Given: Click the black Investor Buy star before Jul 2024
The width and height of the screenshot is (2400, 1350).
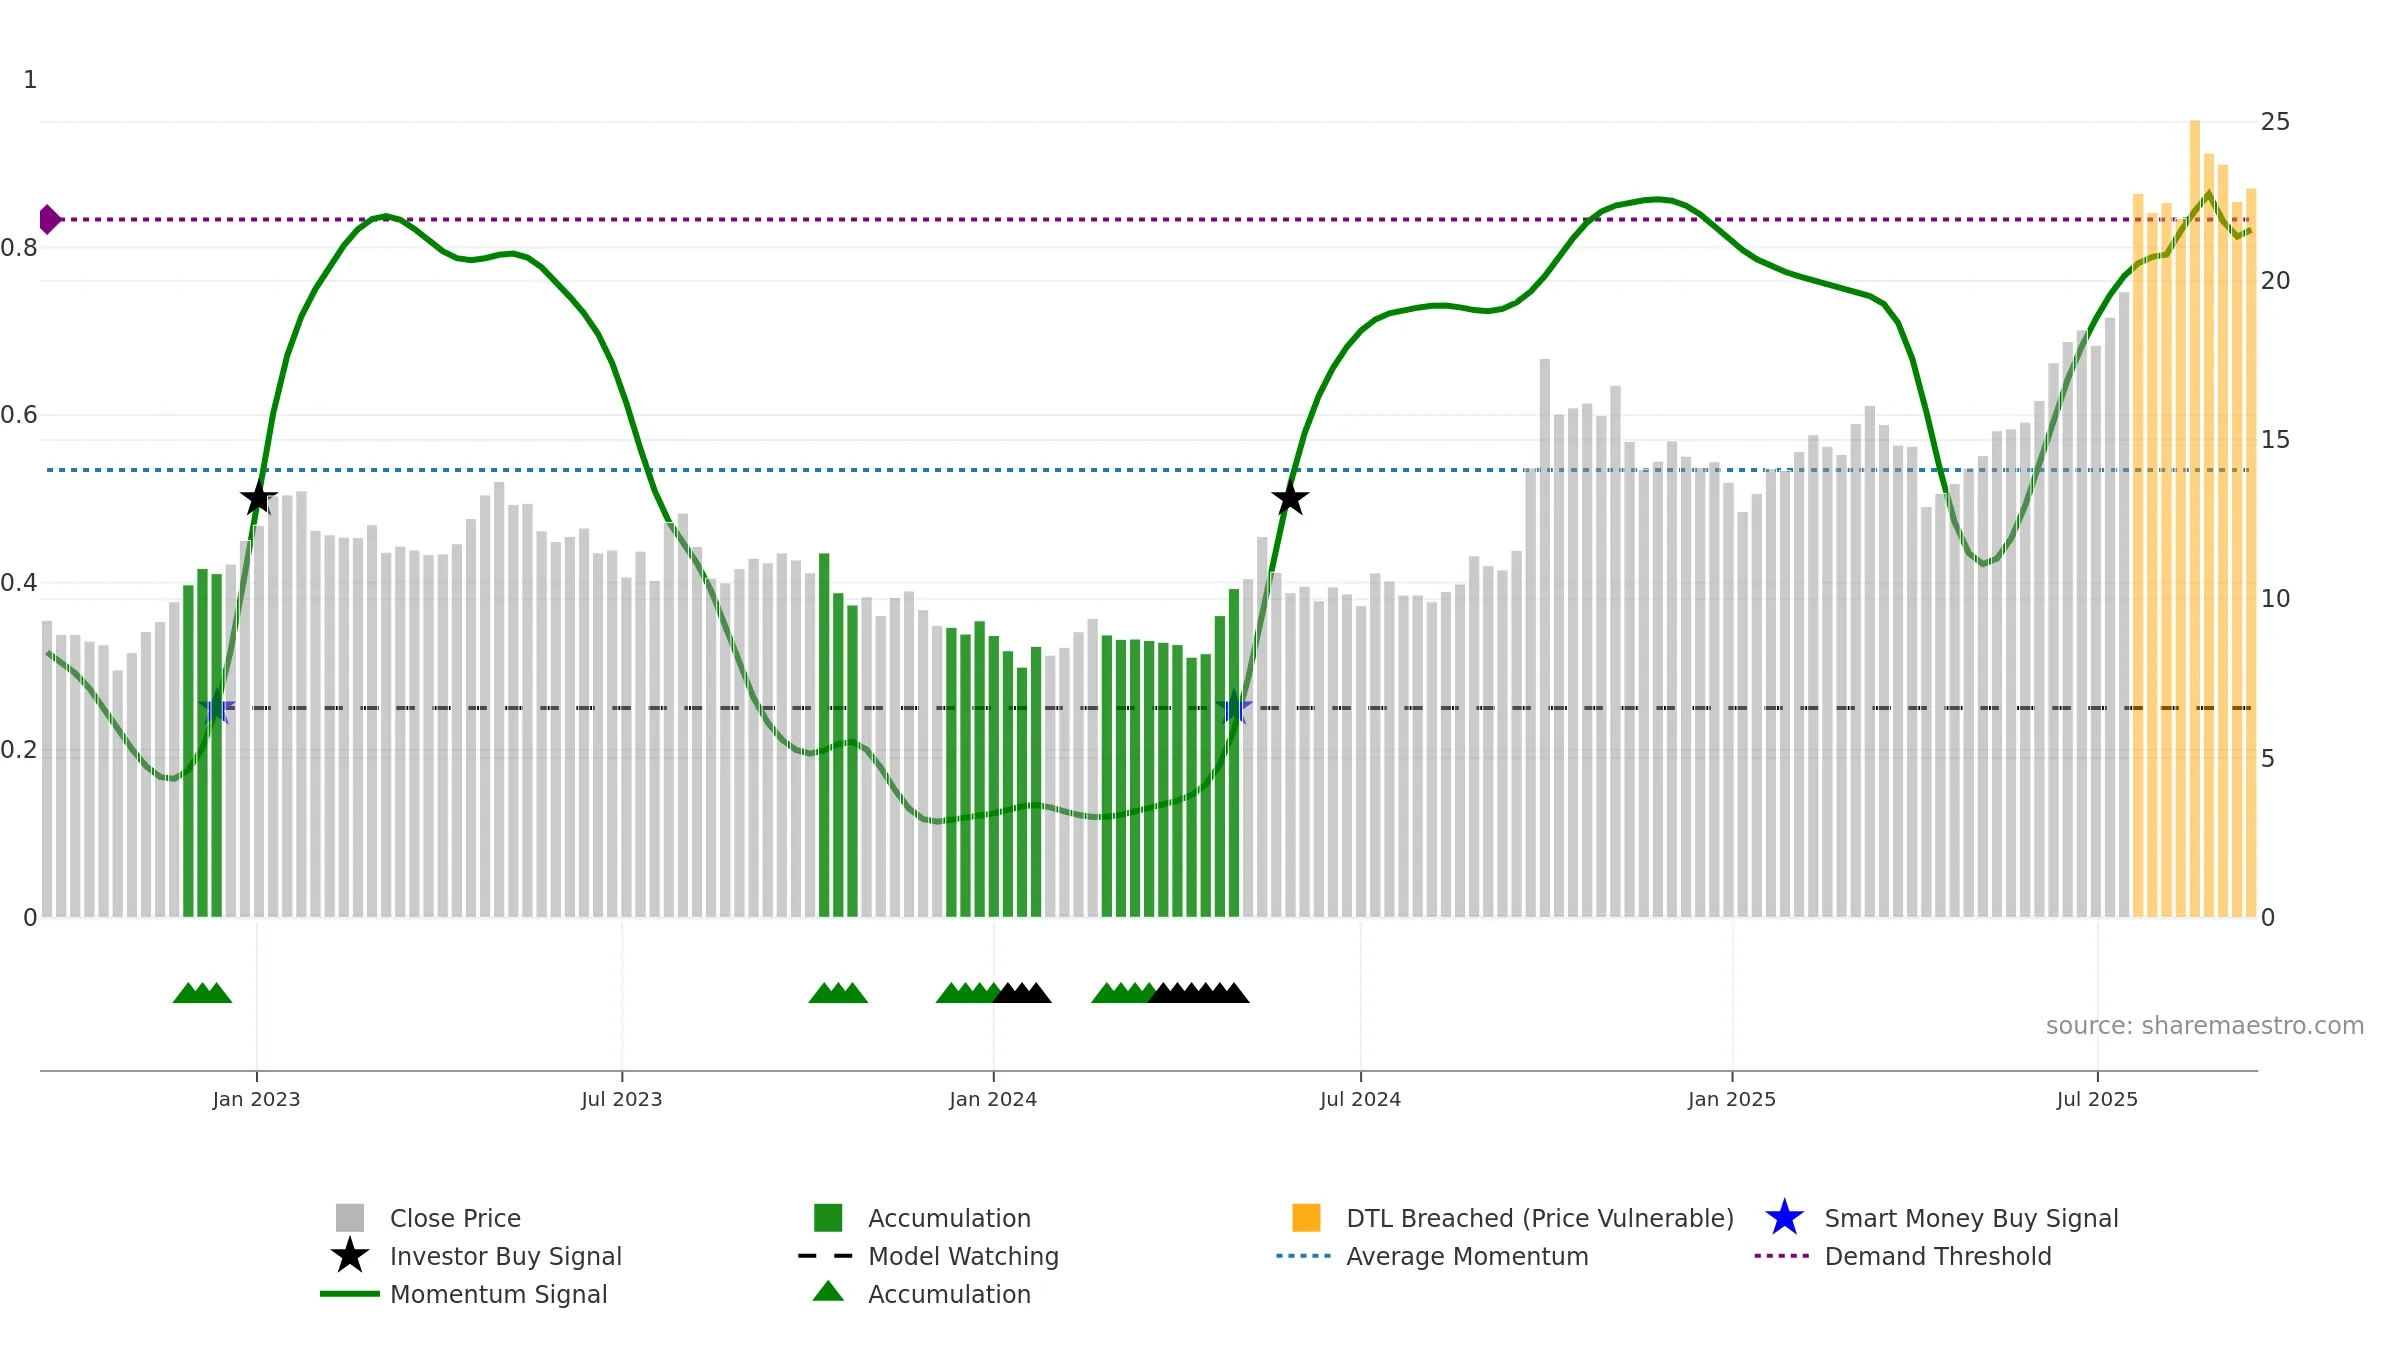Looking at the screenshot, I should click(x=1290, y=497).
